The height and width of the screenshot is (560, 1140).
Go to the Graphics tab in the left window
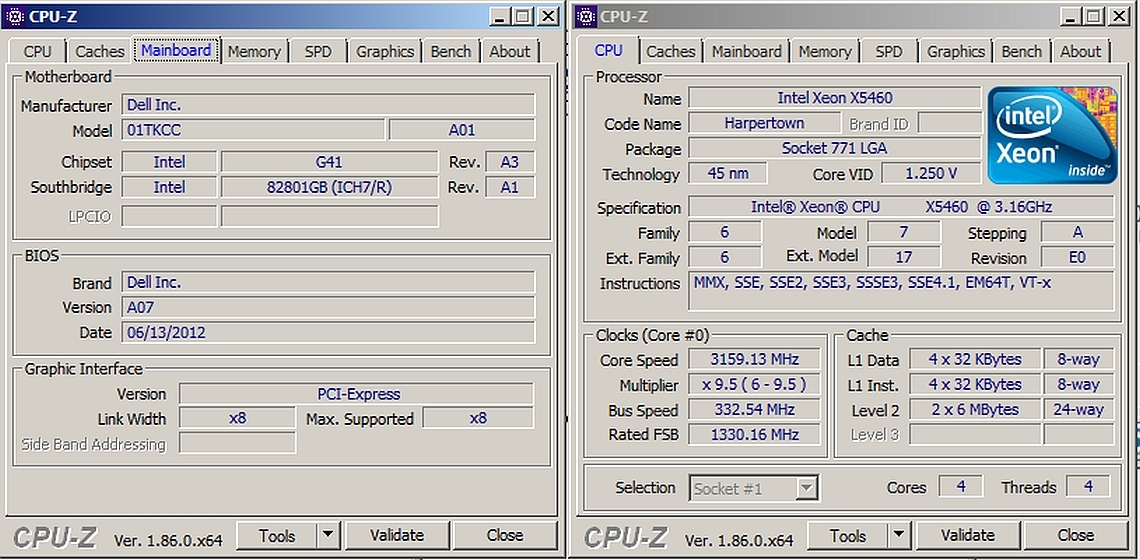[x=385, y=52]
